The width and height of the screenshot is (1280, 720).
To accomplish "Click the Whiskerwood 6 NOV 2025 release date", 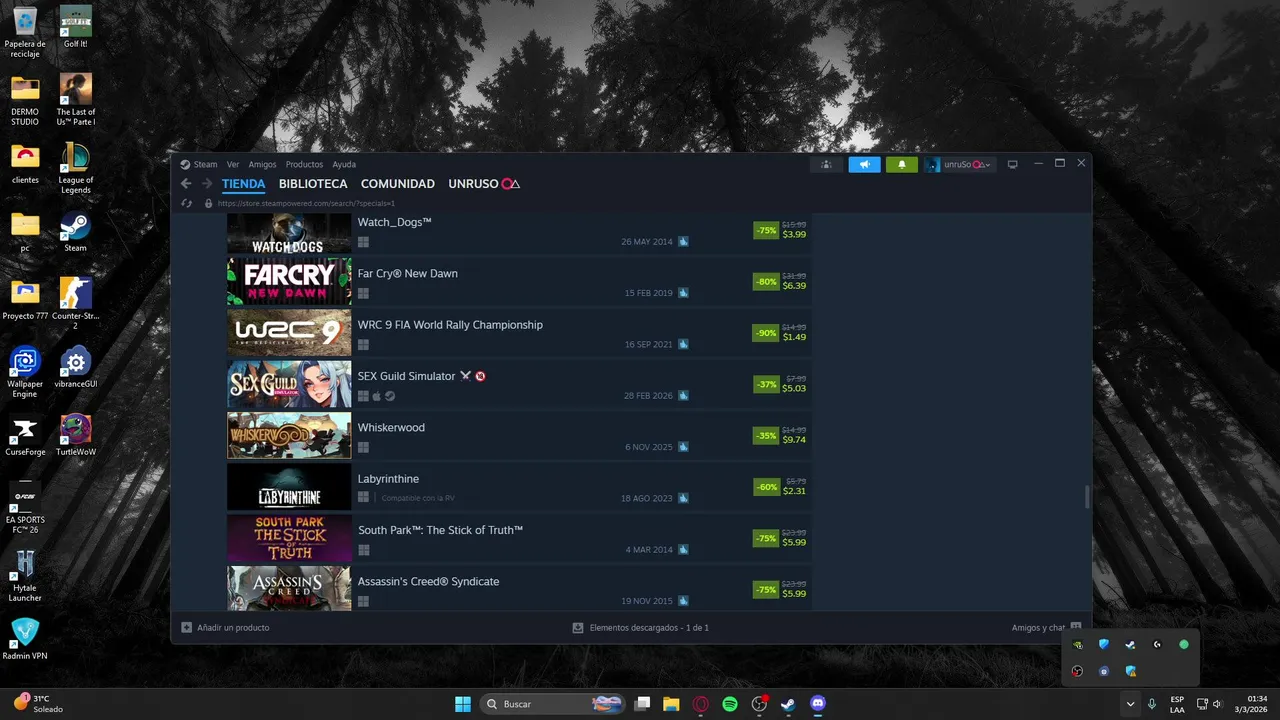I will coord(649,447).
